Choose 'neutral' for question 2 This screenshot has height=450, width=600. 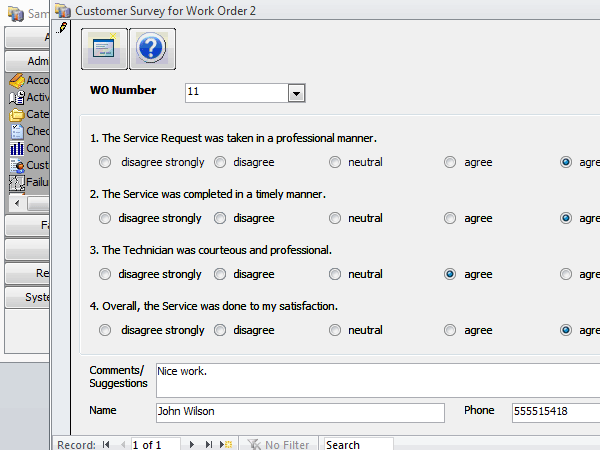click(x=336, y=218)
